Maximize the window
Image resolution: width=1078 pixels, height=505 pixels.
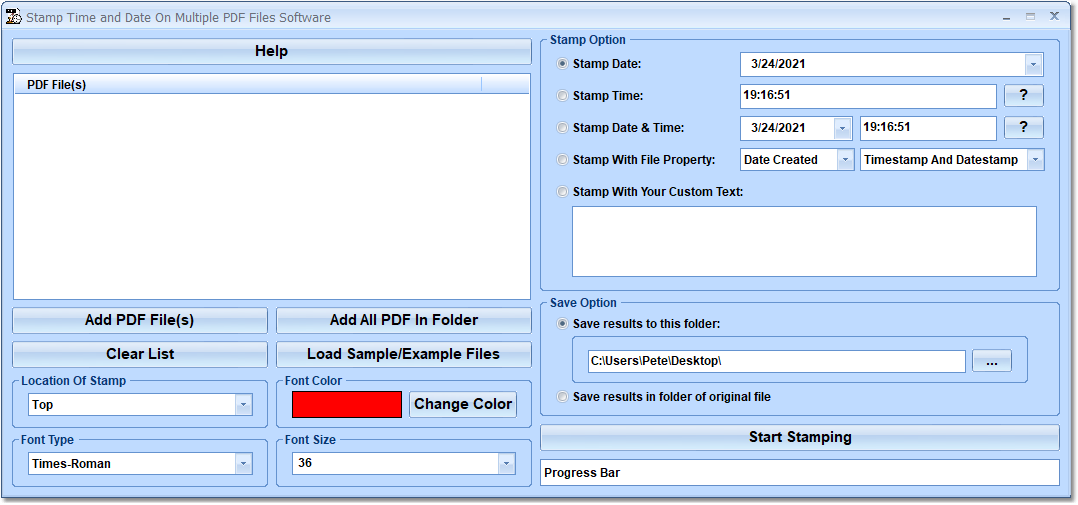pos(1030,17)
